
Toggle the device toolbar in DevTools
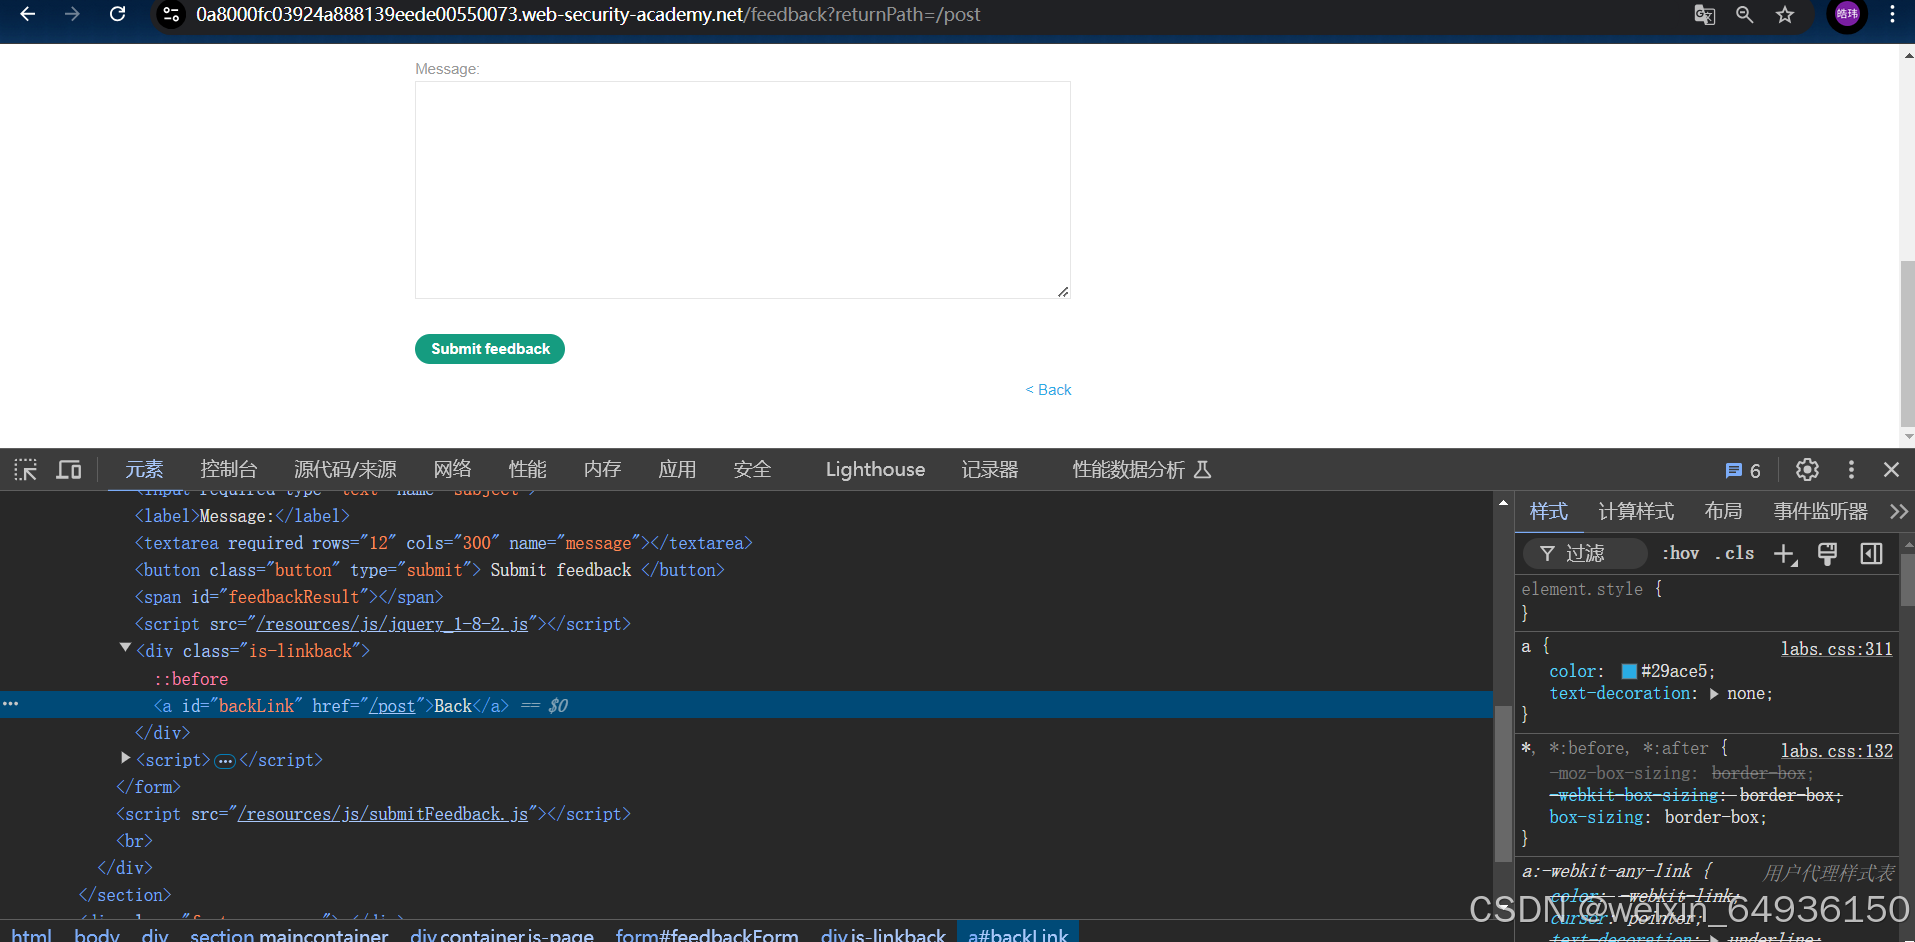pos(69,470)
